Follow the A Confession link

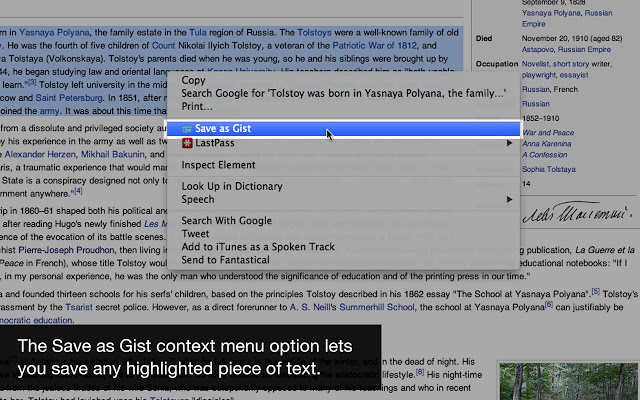point(544,155)
